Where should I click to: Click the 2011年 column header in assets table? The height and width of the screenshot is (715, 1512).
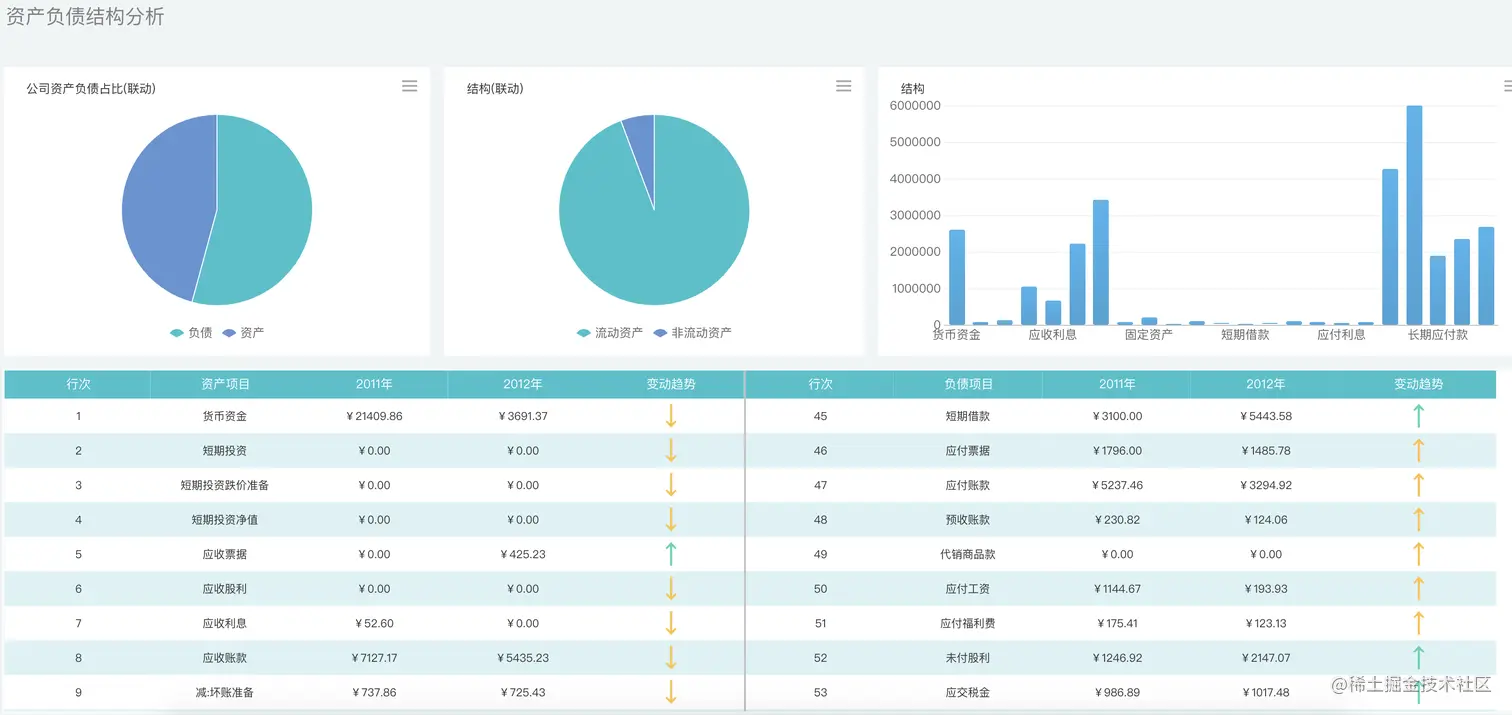click(x=373, y=383)
